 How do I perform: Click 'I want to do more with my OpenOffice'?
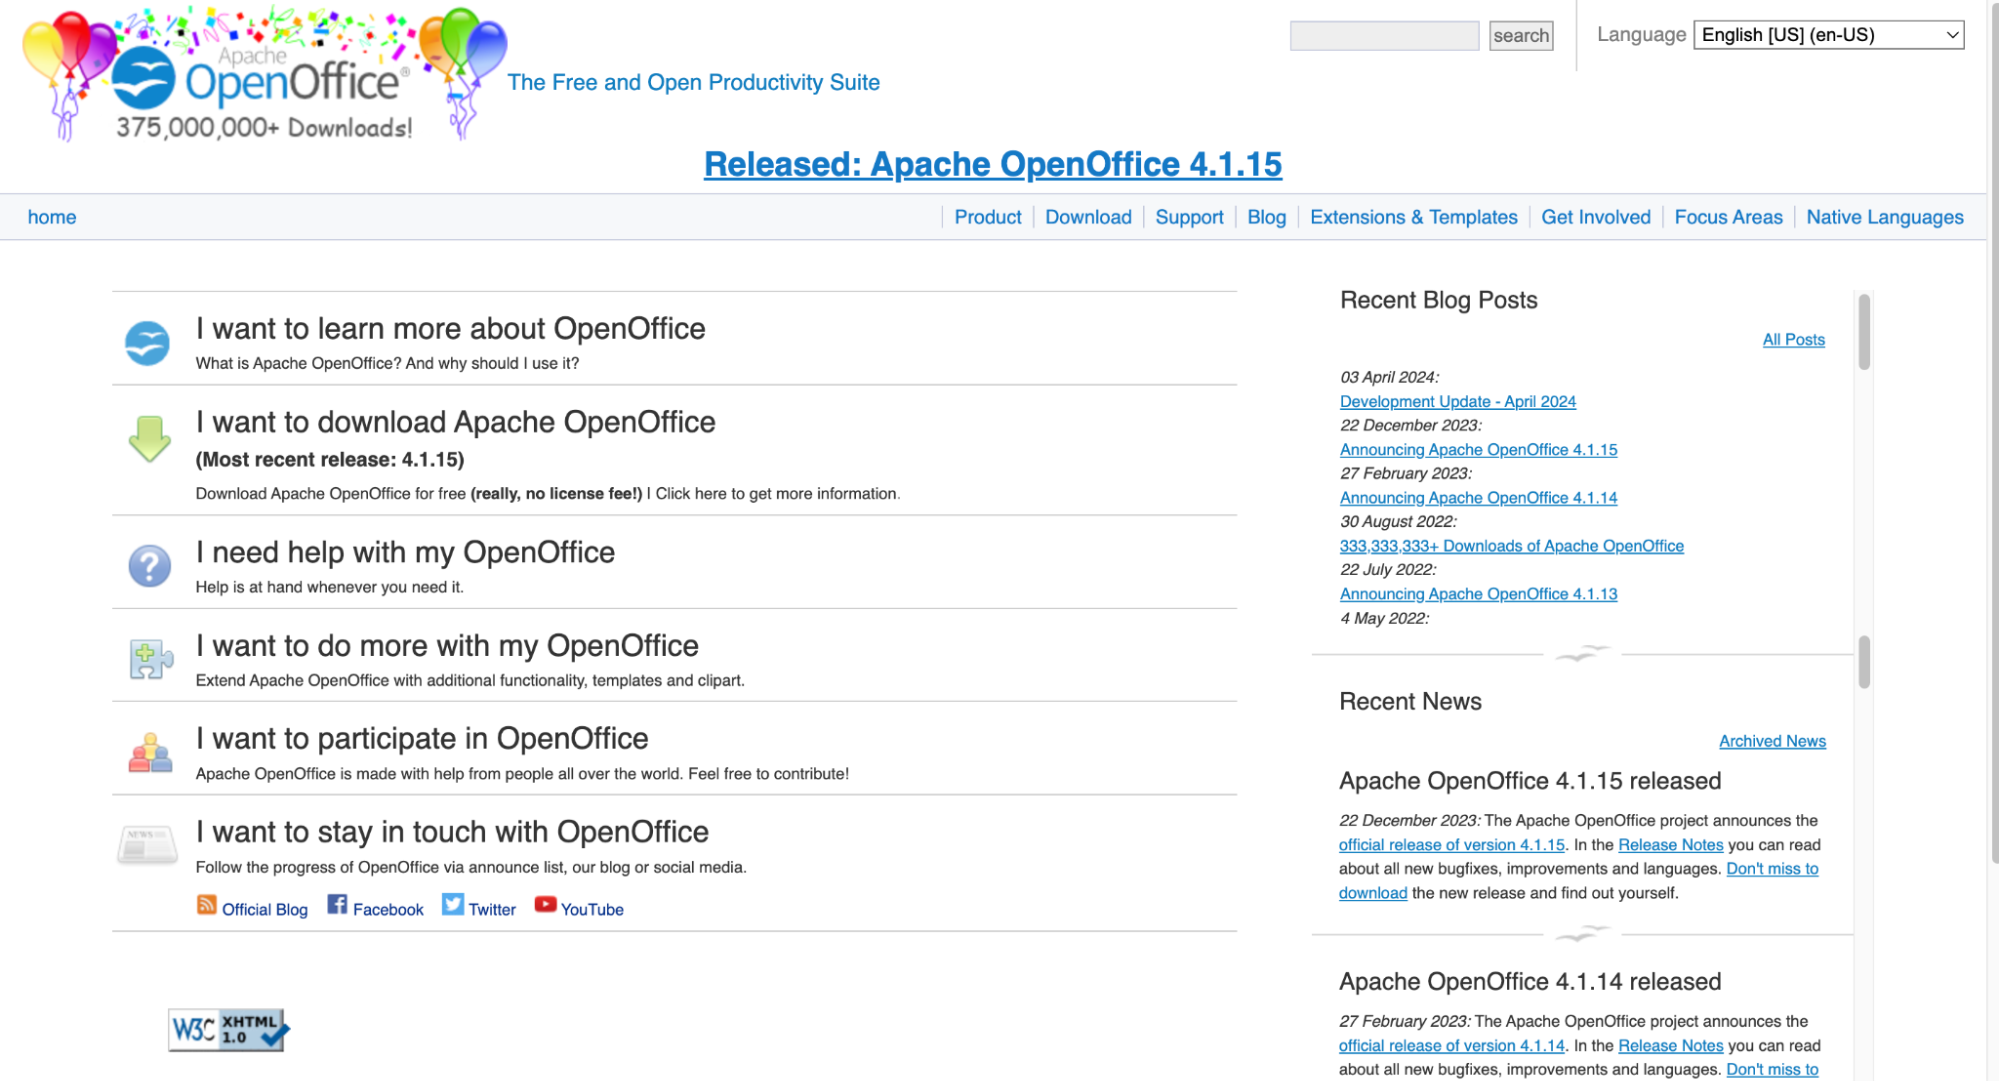(x=447, y=646)
